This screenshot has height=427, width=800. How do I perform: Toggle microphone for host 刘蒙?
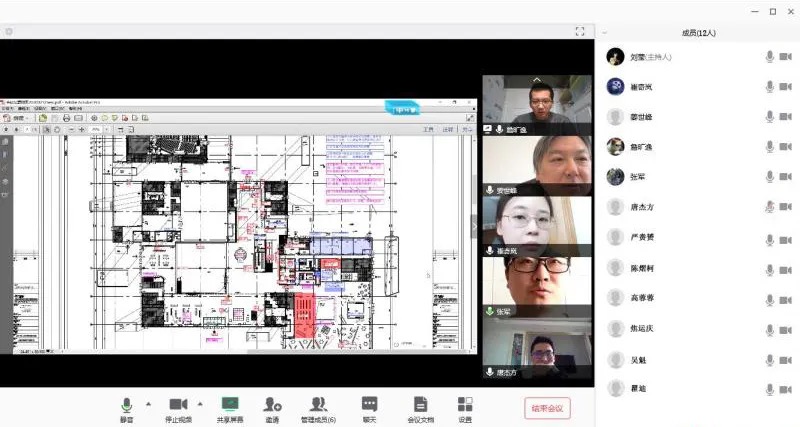pyautogui.click(x=769, y=57)
